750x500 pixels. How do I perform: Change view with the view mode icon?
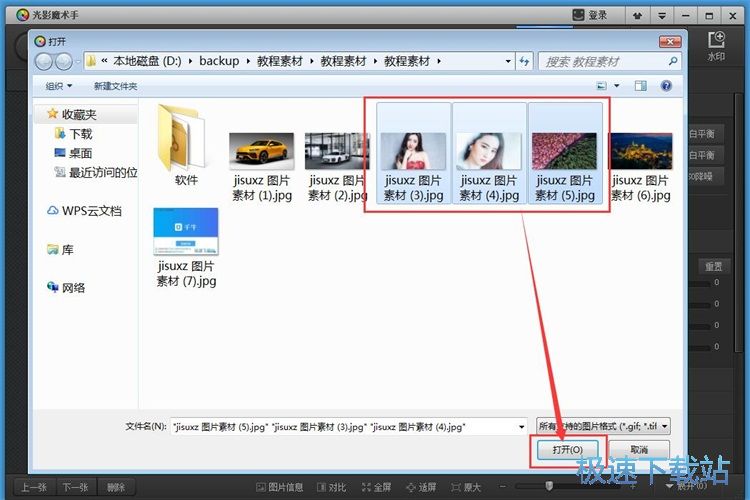(x=602, y=86)
